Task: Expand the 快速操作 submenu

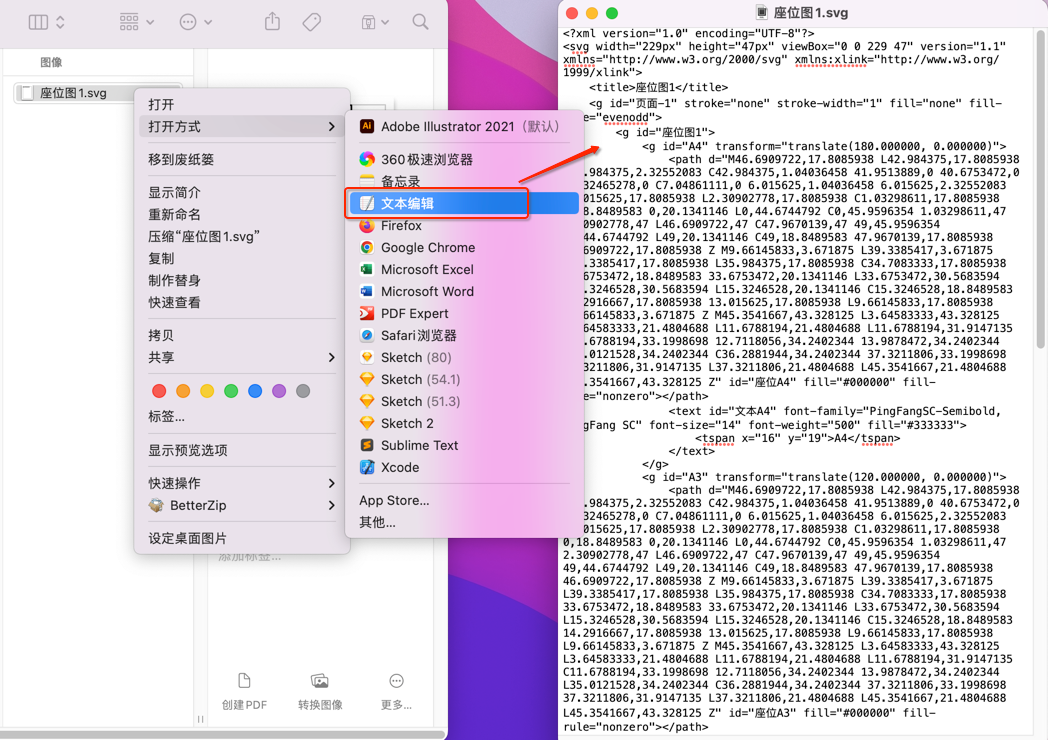Action: tap(242, 483)
